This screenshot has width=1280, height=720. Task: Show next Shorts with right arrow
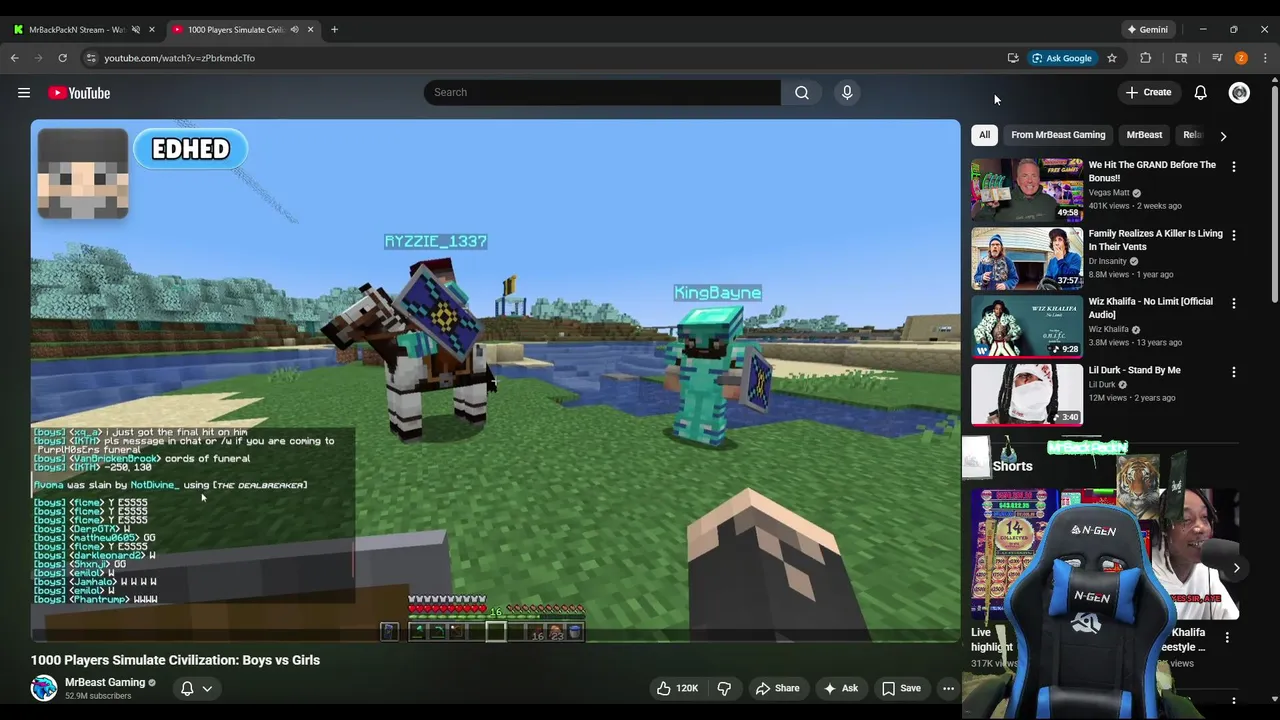click(1236, 568)
